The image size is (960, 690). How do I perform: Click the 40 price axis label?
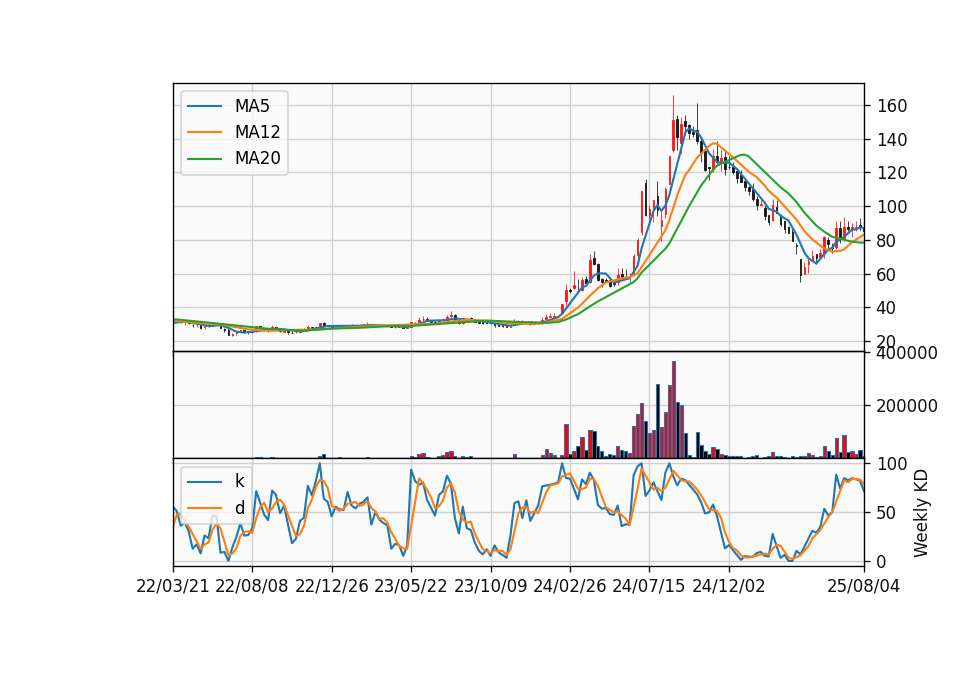887,308
